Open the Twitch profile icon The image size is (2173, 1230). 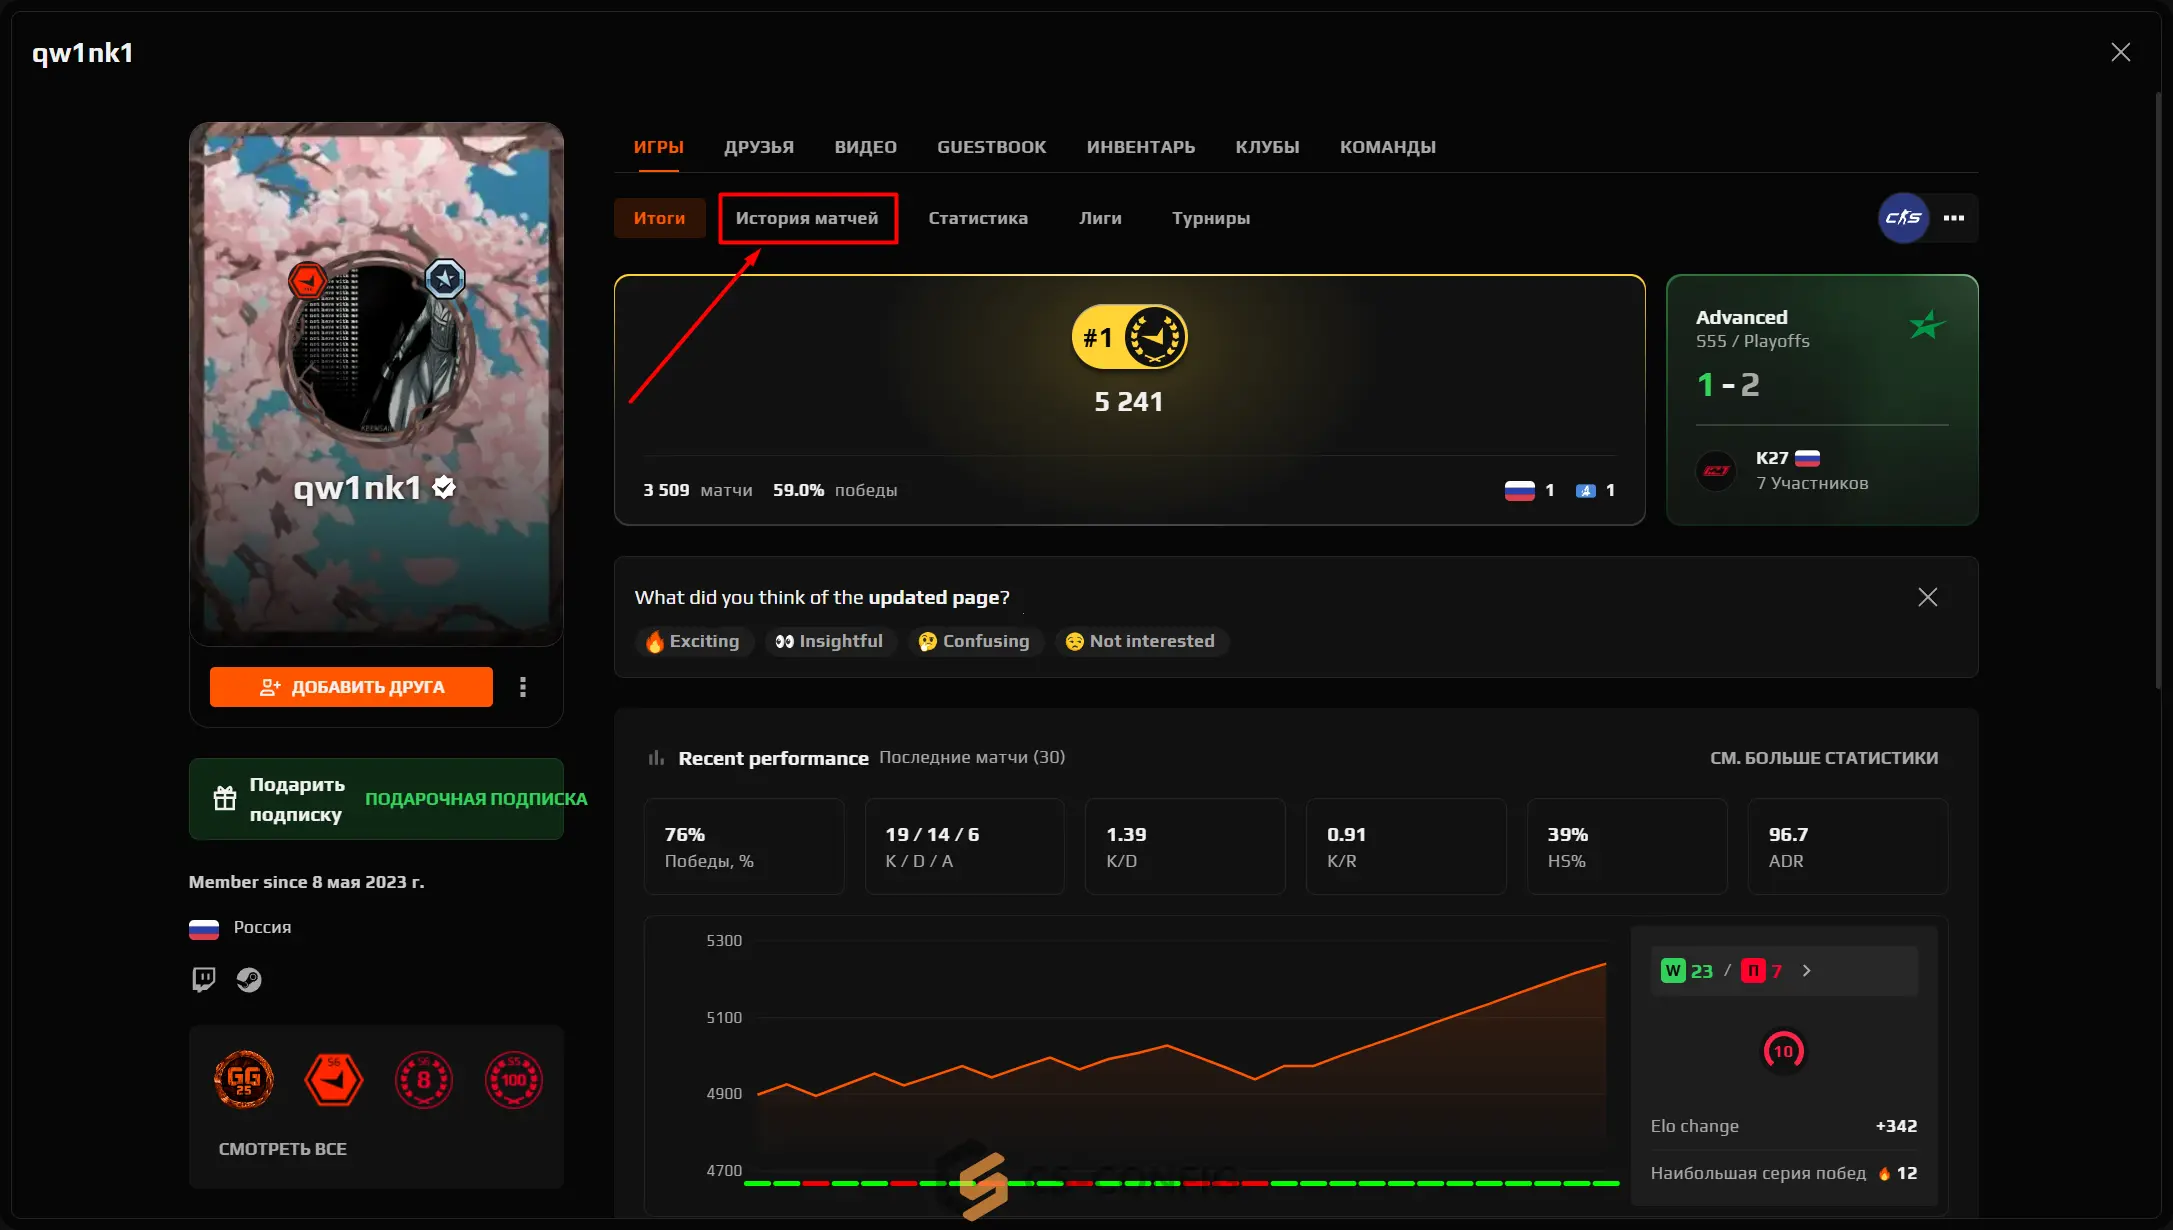click(204, 979)
